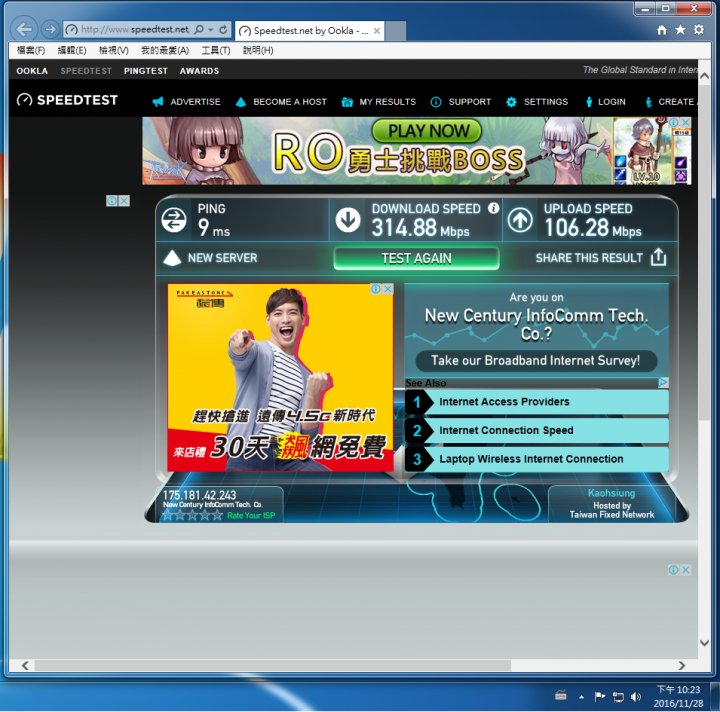Click AdChoices icon on FarEasTone ad
Viewport: 720px width, 712px height.
(376, 289)
